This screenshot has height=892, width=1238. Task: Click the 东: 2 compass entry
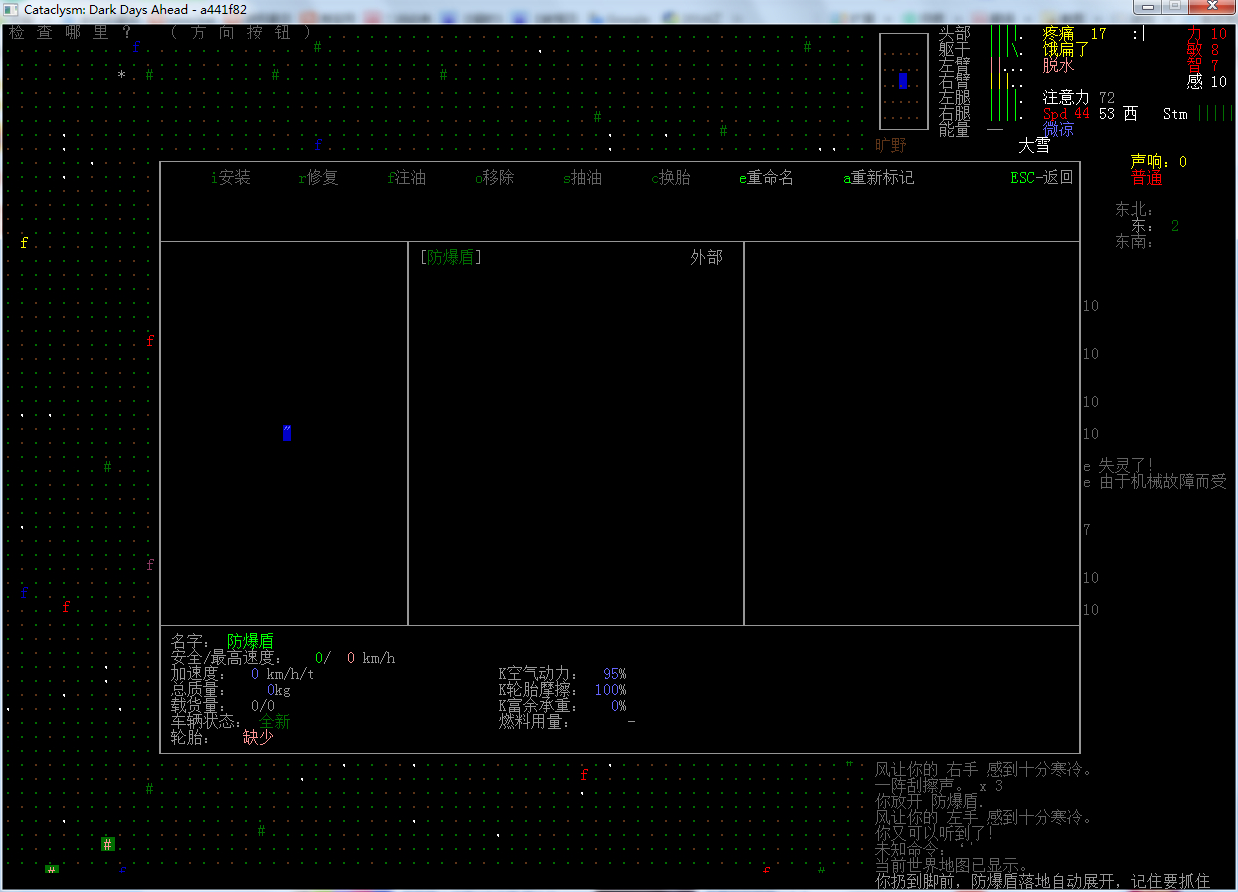(1155, 226)
